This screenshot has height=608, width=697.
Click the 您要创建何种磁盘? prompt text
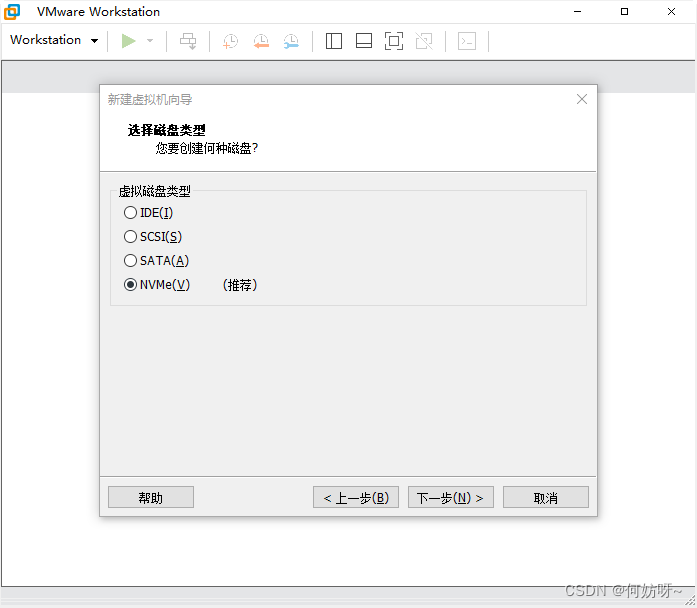[207, 148]
